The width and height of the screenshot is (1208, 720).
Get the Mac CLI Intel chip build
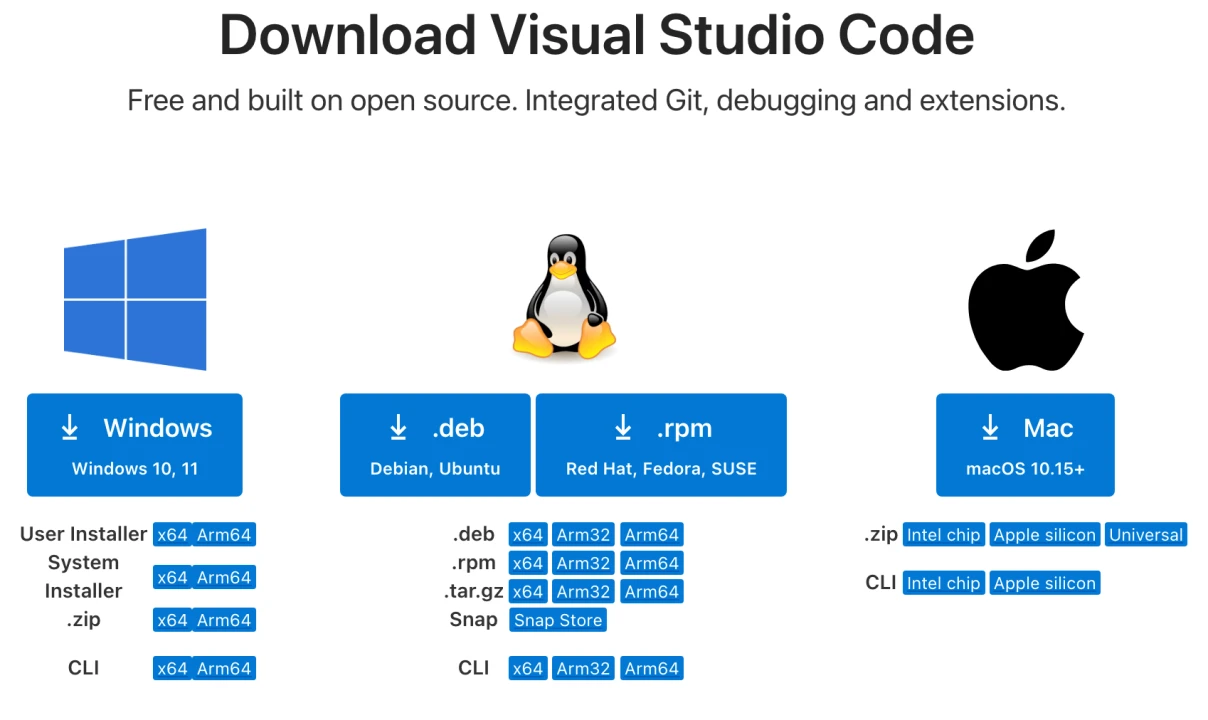(x=944, y=583)
